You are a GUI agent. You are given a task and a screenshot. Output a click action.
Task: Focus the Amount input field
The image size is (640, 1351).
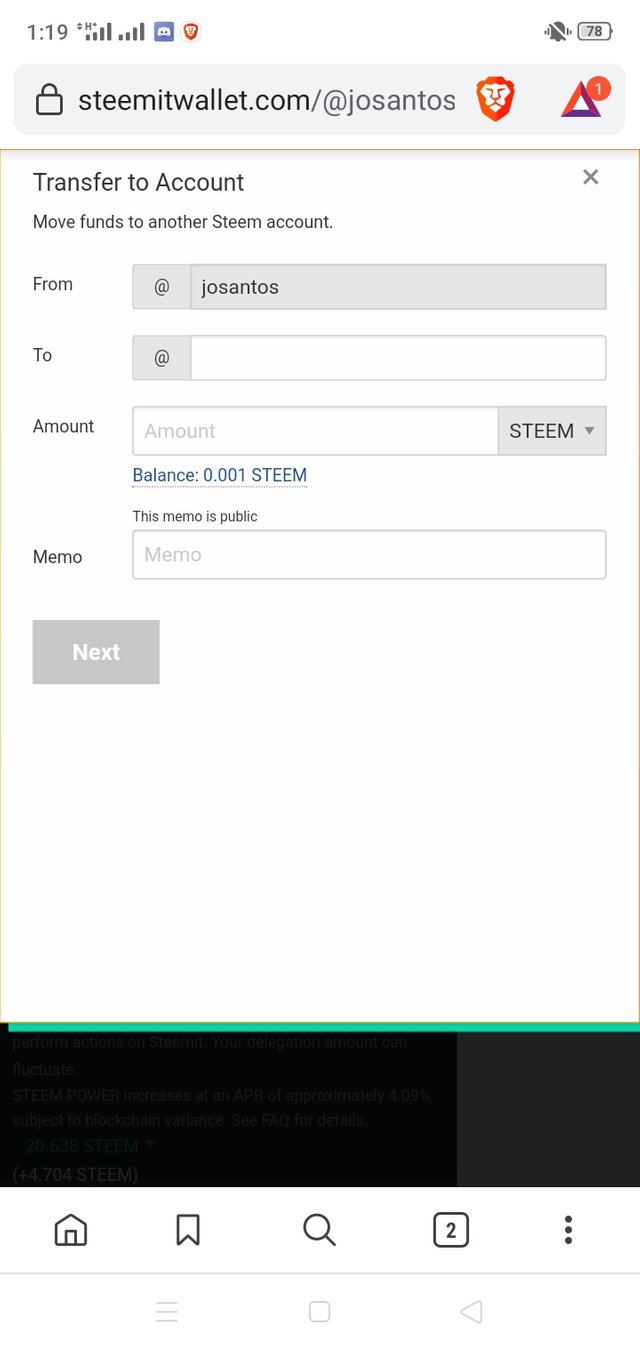[315, 431]
